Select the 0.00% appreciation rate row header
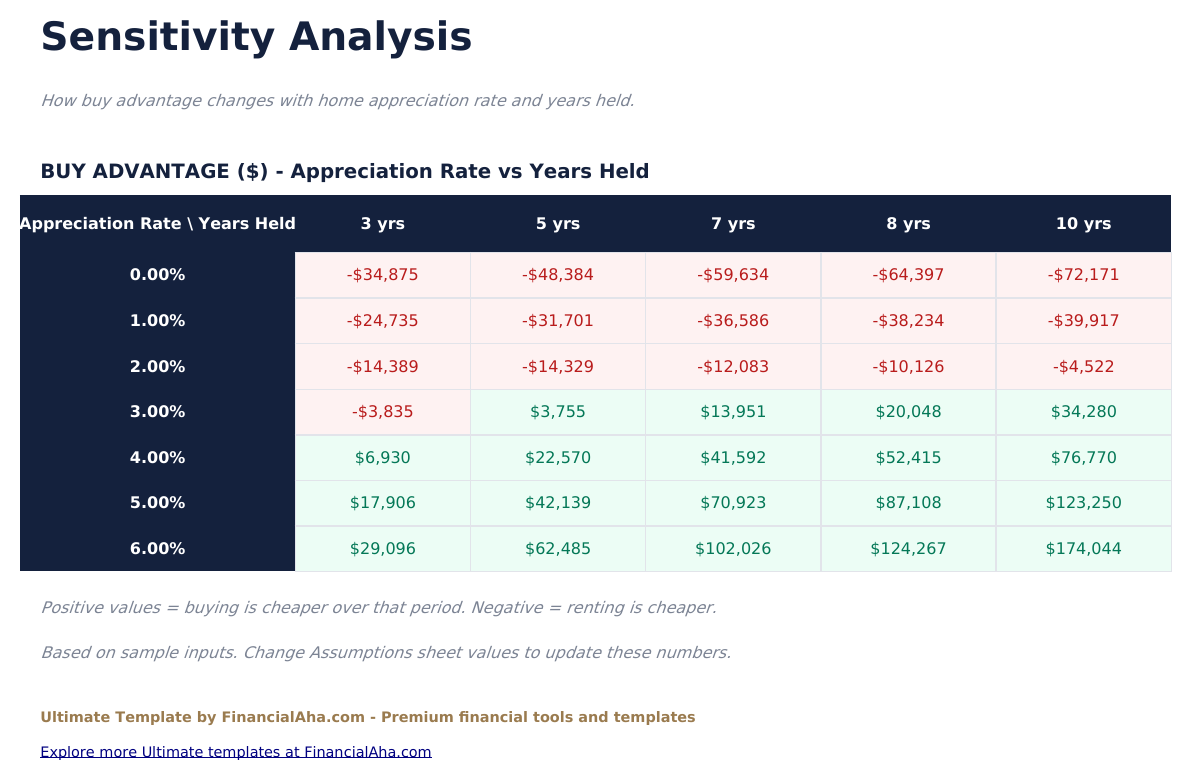This screenshot has height=780, width=1192. [x=157, y=275]
